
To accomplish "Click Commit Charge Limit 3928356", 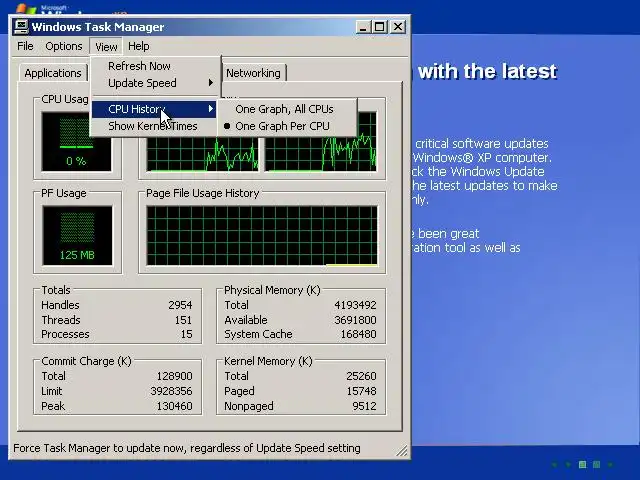I will tap(171, 391).
